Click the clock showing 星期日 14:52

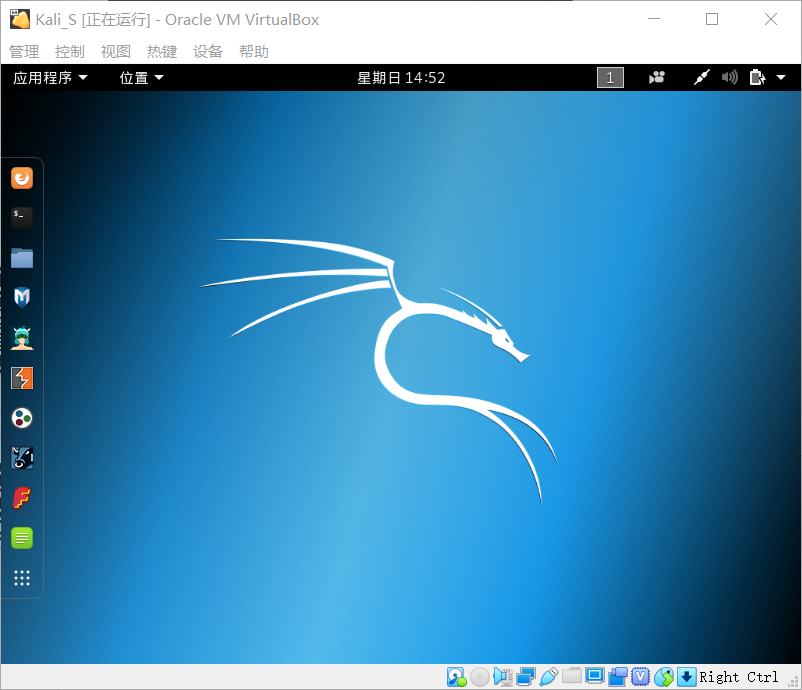click(x=401, y=77)
